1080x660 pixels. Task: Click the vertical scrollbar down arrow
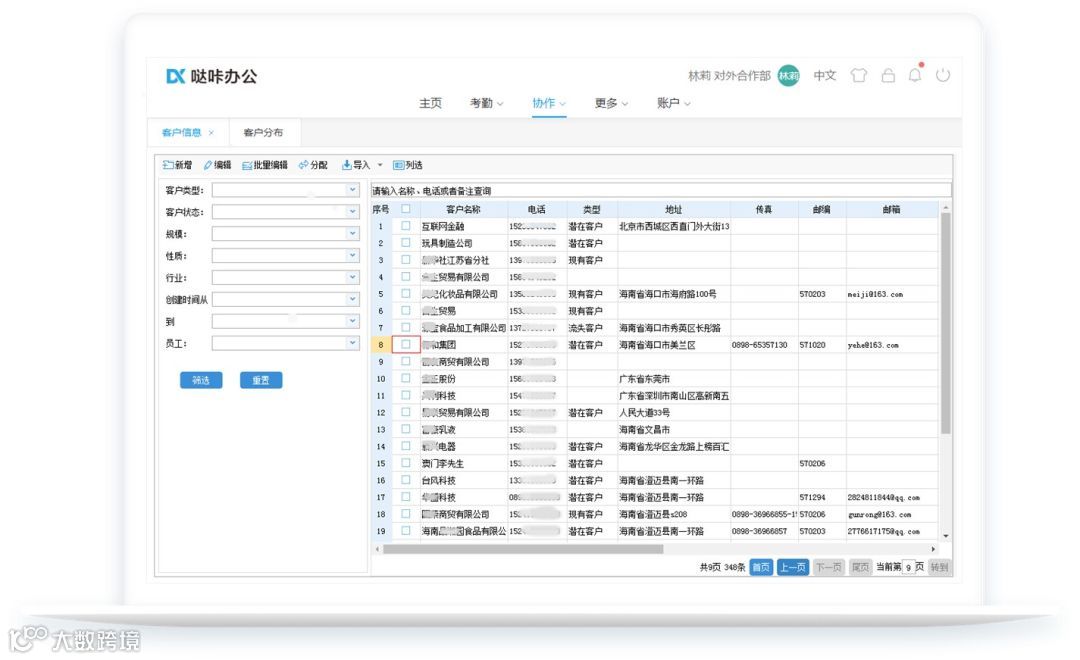point(946,536)
